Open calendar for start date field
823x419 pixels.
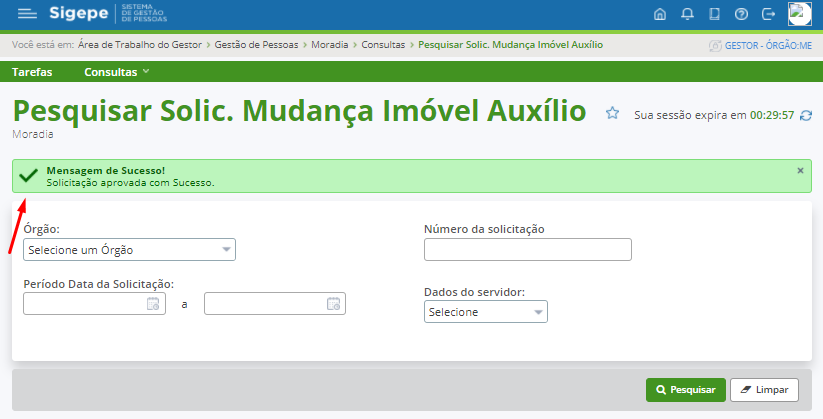pyautogui.click(x=153, y=303)
